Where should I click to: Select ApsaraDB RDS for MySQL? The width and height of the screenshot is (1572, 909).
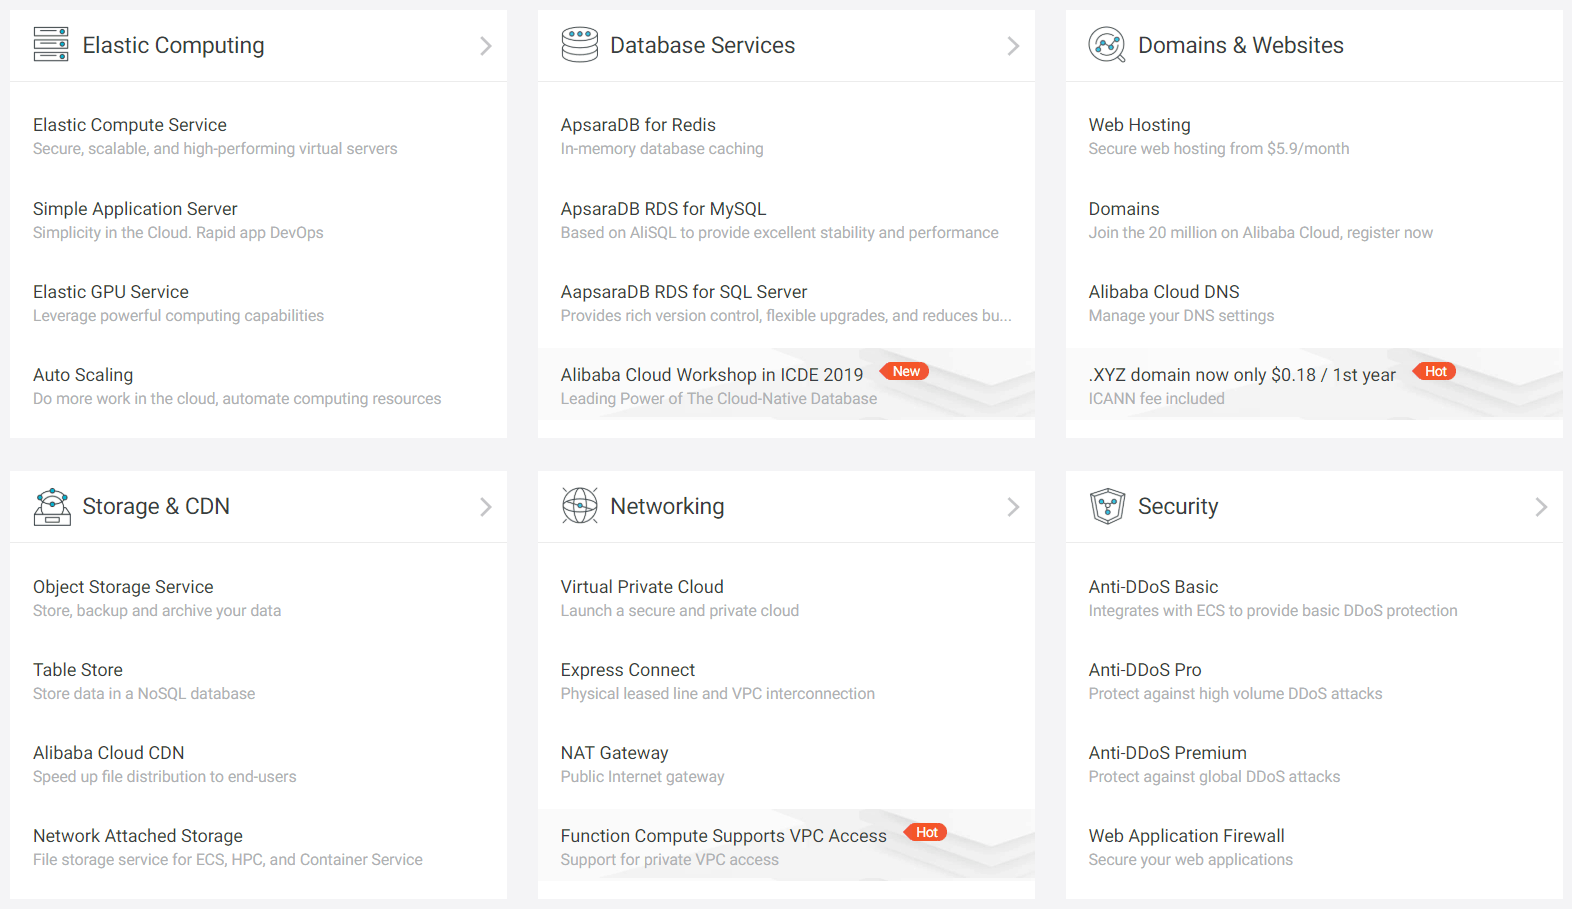tap(663, 209)
